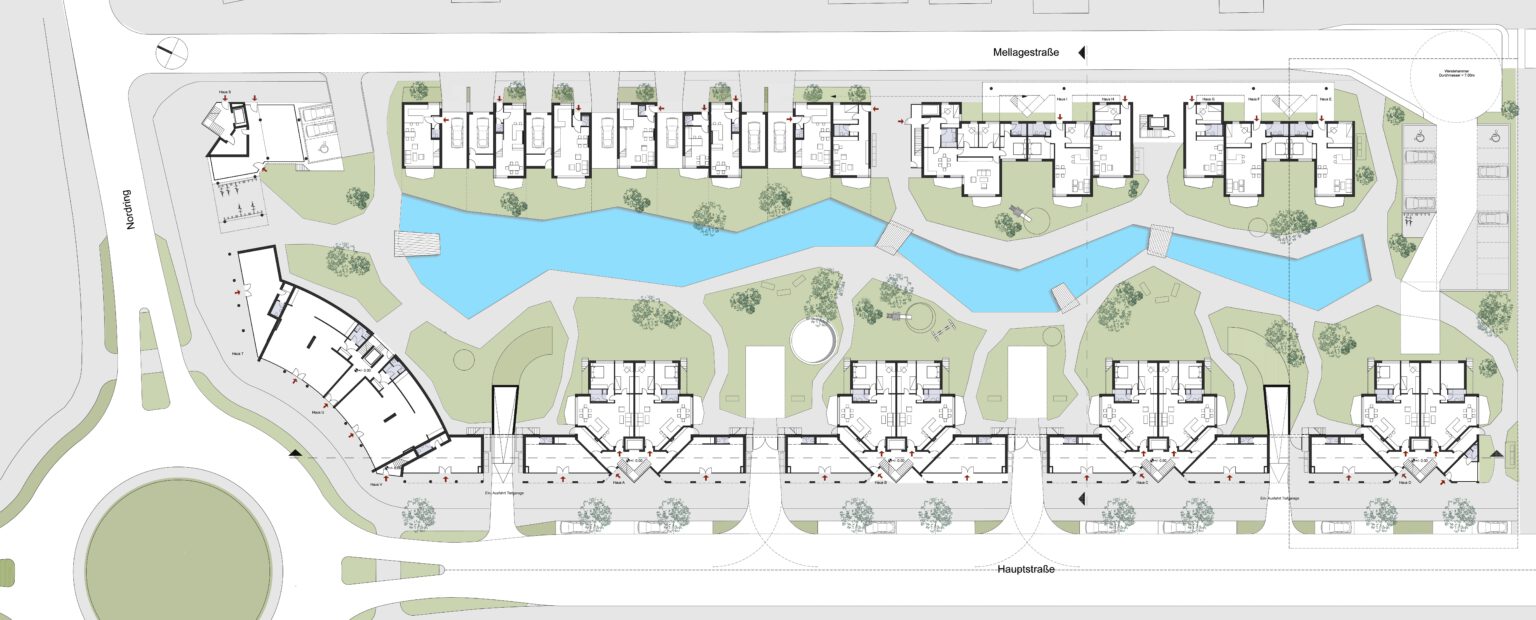Click the white circular structure in the courtyard
Image resolution: width=1536 pixels, height=620 pixels.
click(813, 342)
